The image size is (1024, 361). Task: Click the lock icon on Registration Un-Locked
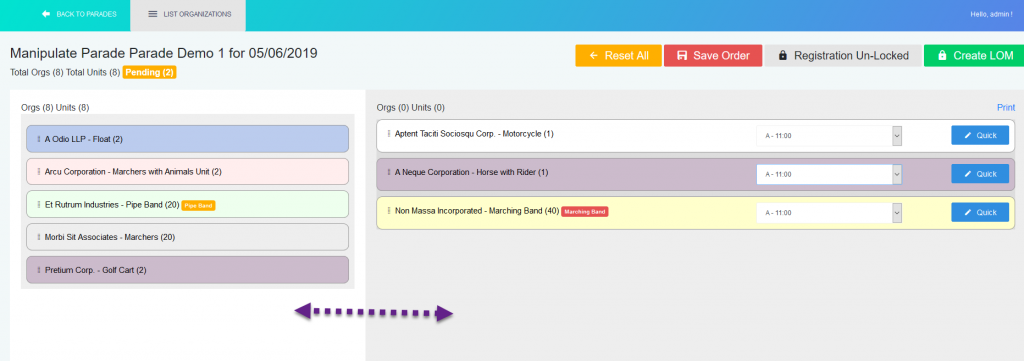point(782,55)
